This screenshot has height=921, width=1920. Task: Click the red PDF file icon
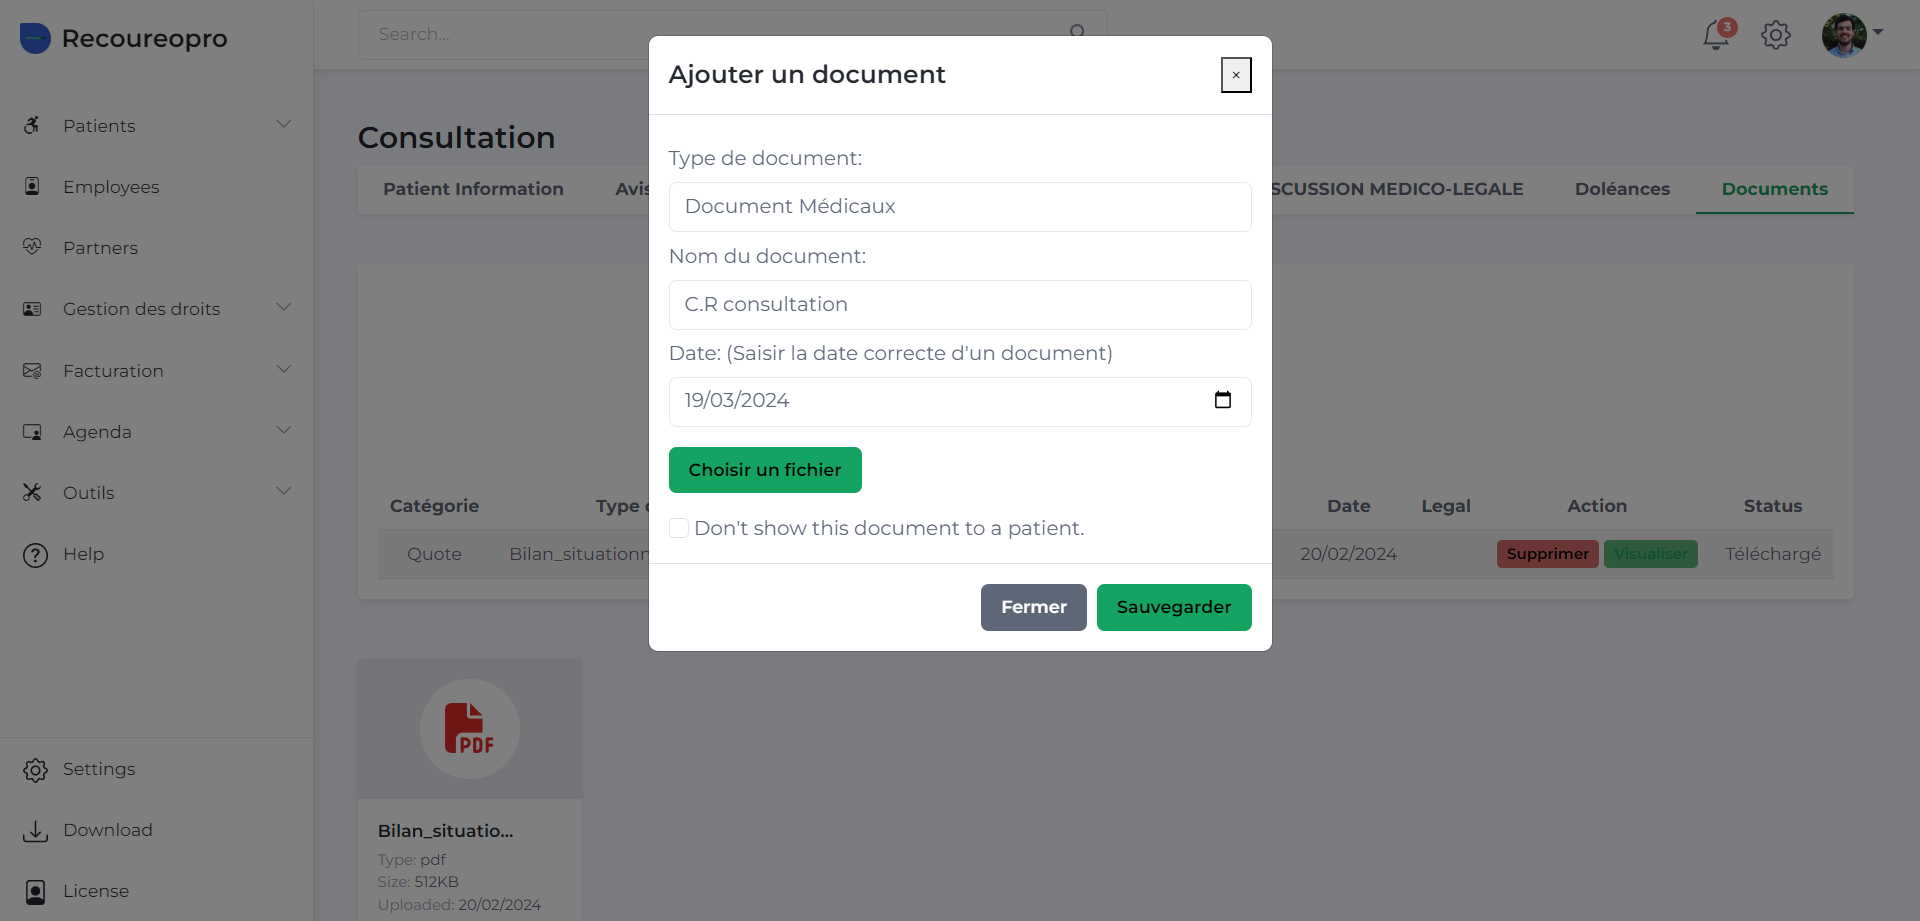[469, 728]
